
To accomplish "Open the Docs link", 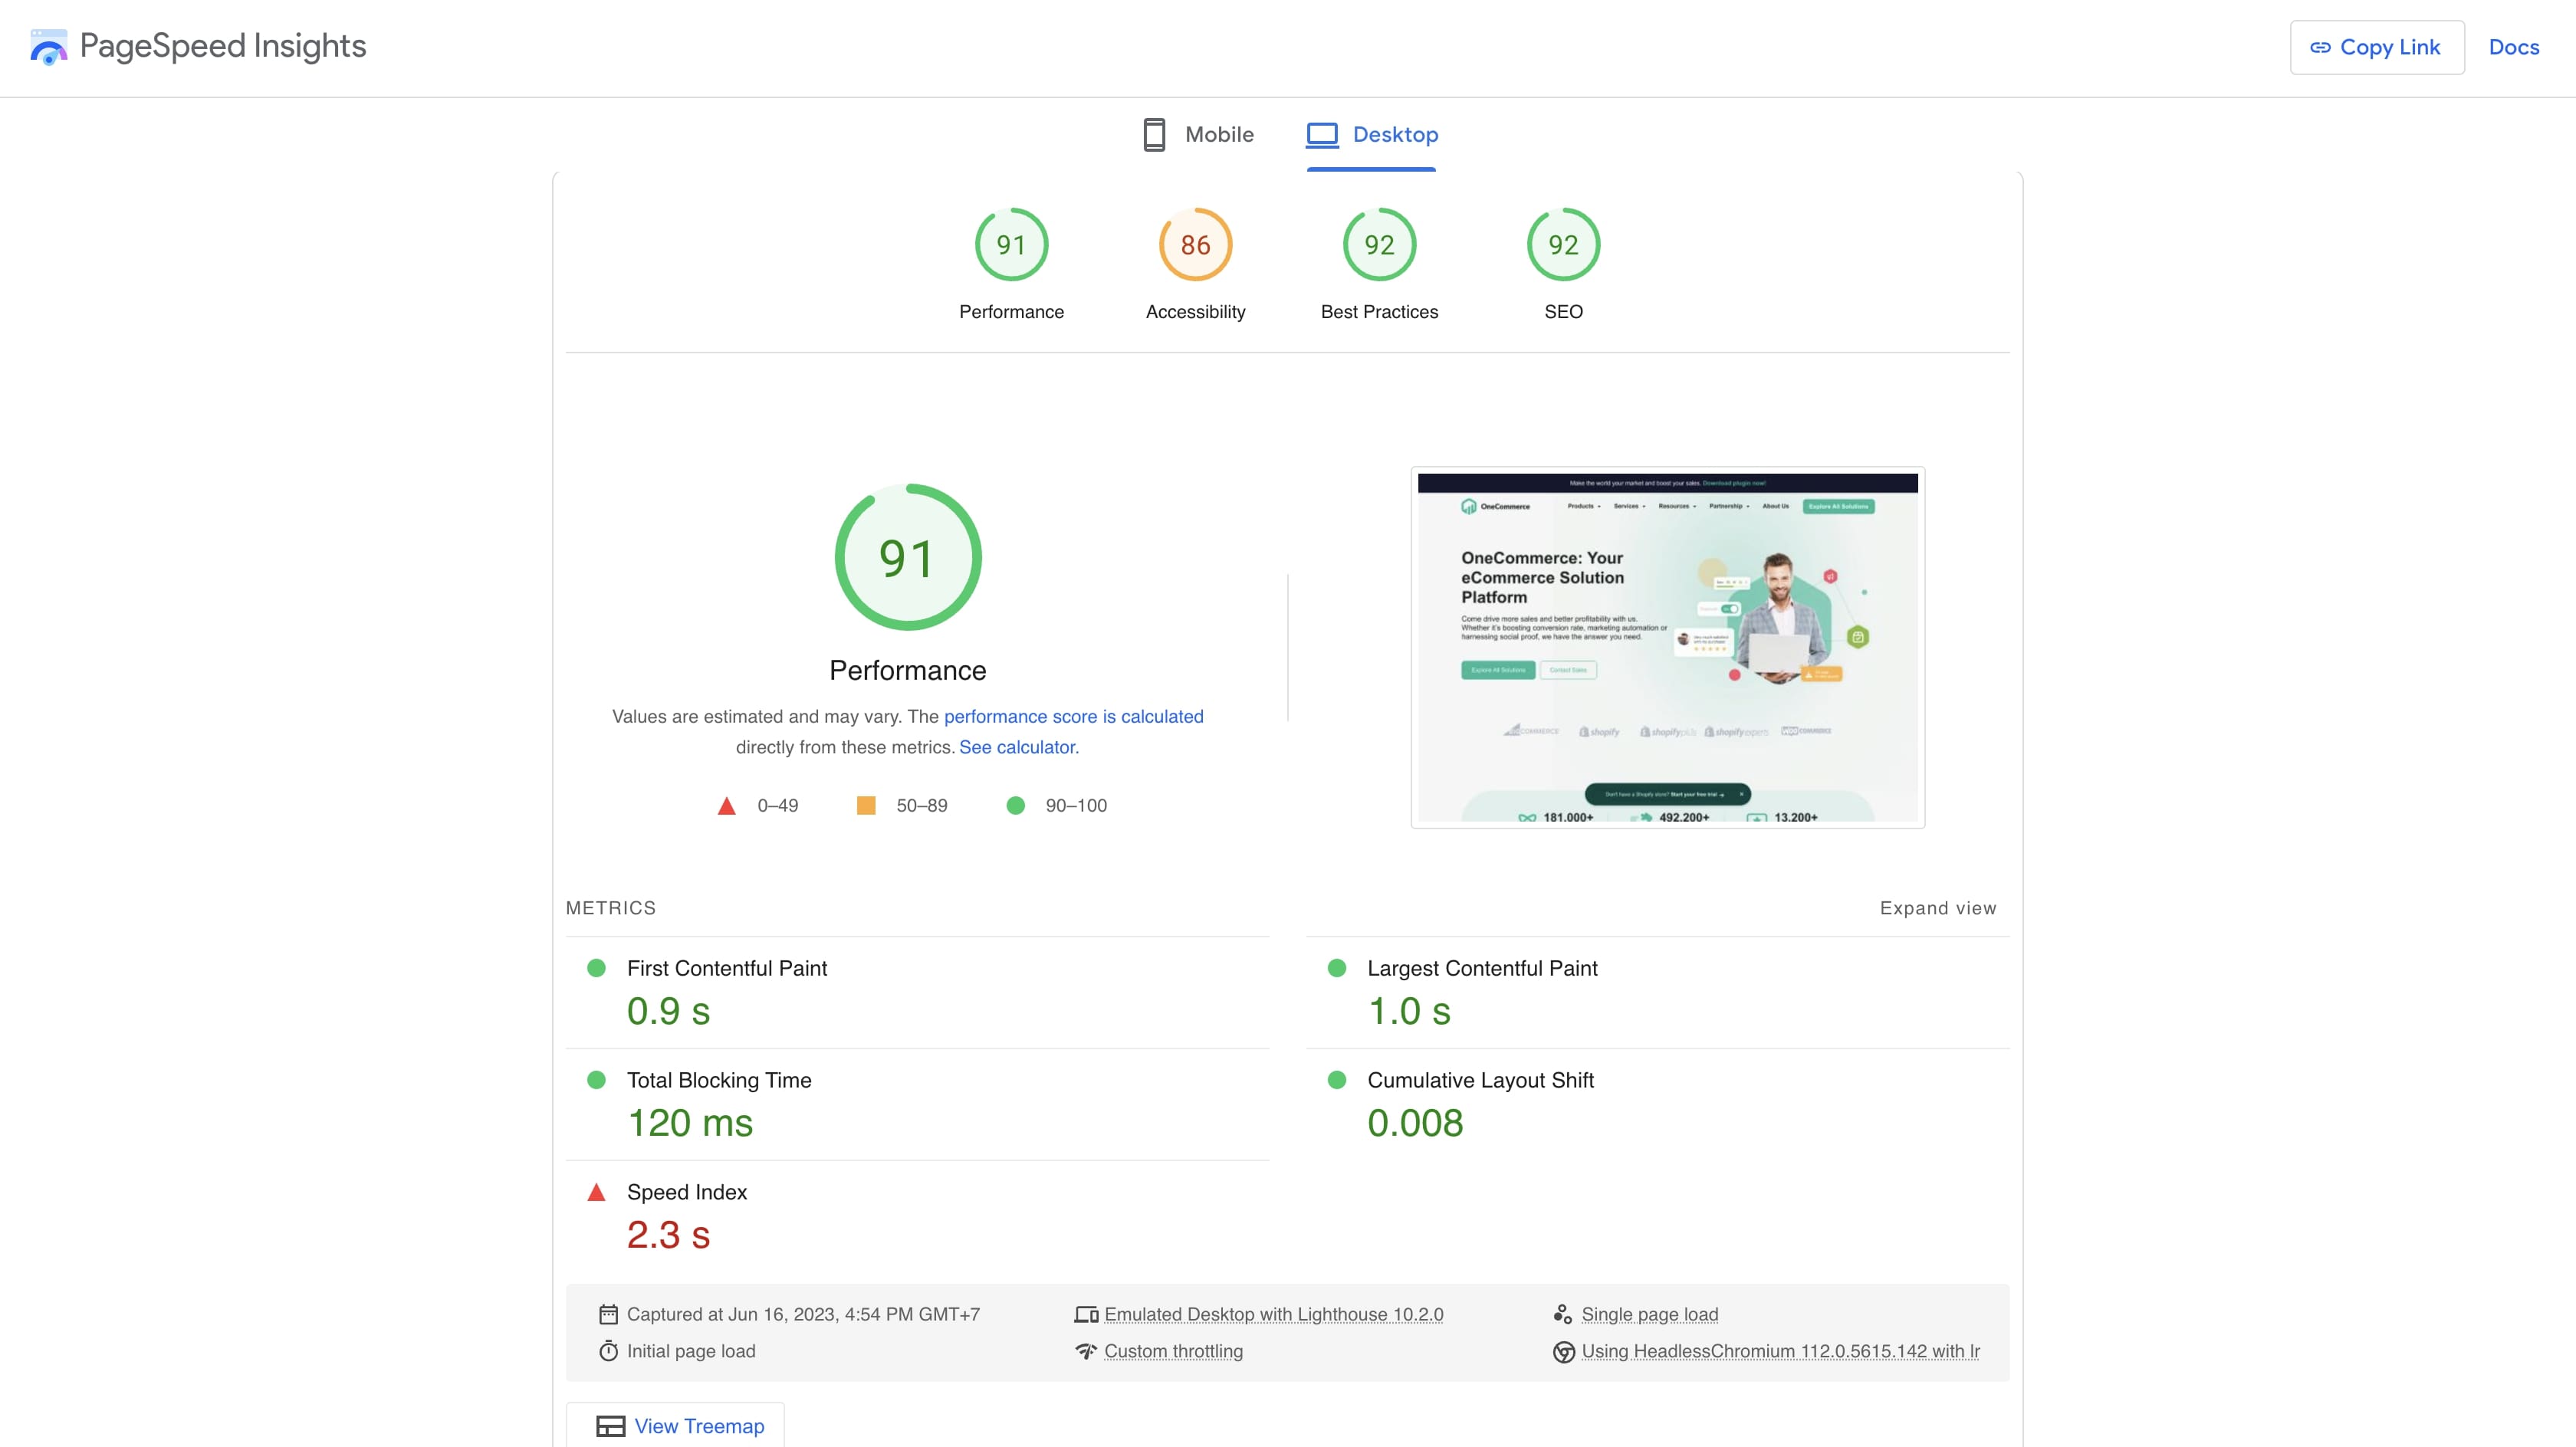I will point(2513,47).
